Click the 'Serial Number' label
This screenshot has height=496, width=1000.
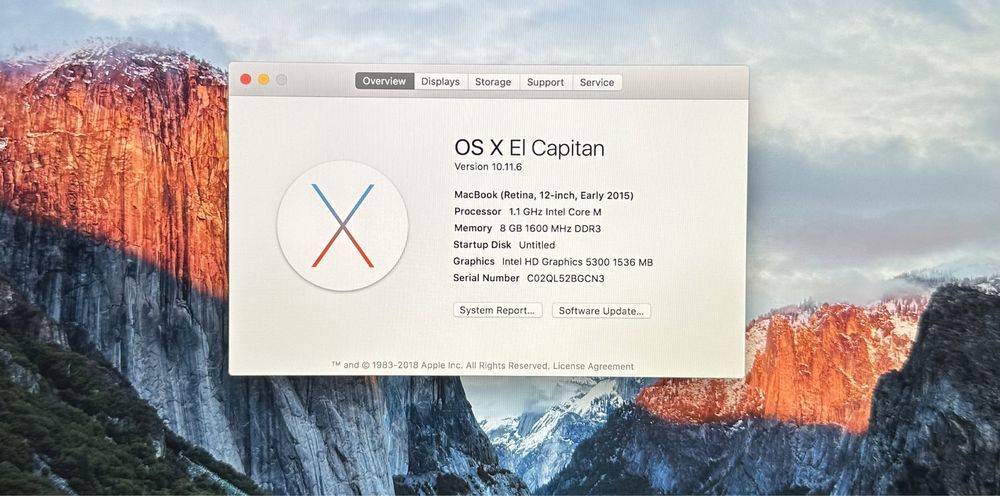click(486, 278)
